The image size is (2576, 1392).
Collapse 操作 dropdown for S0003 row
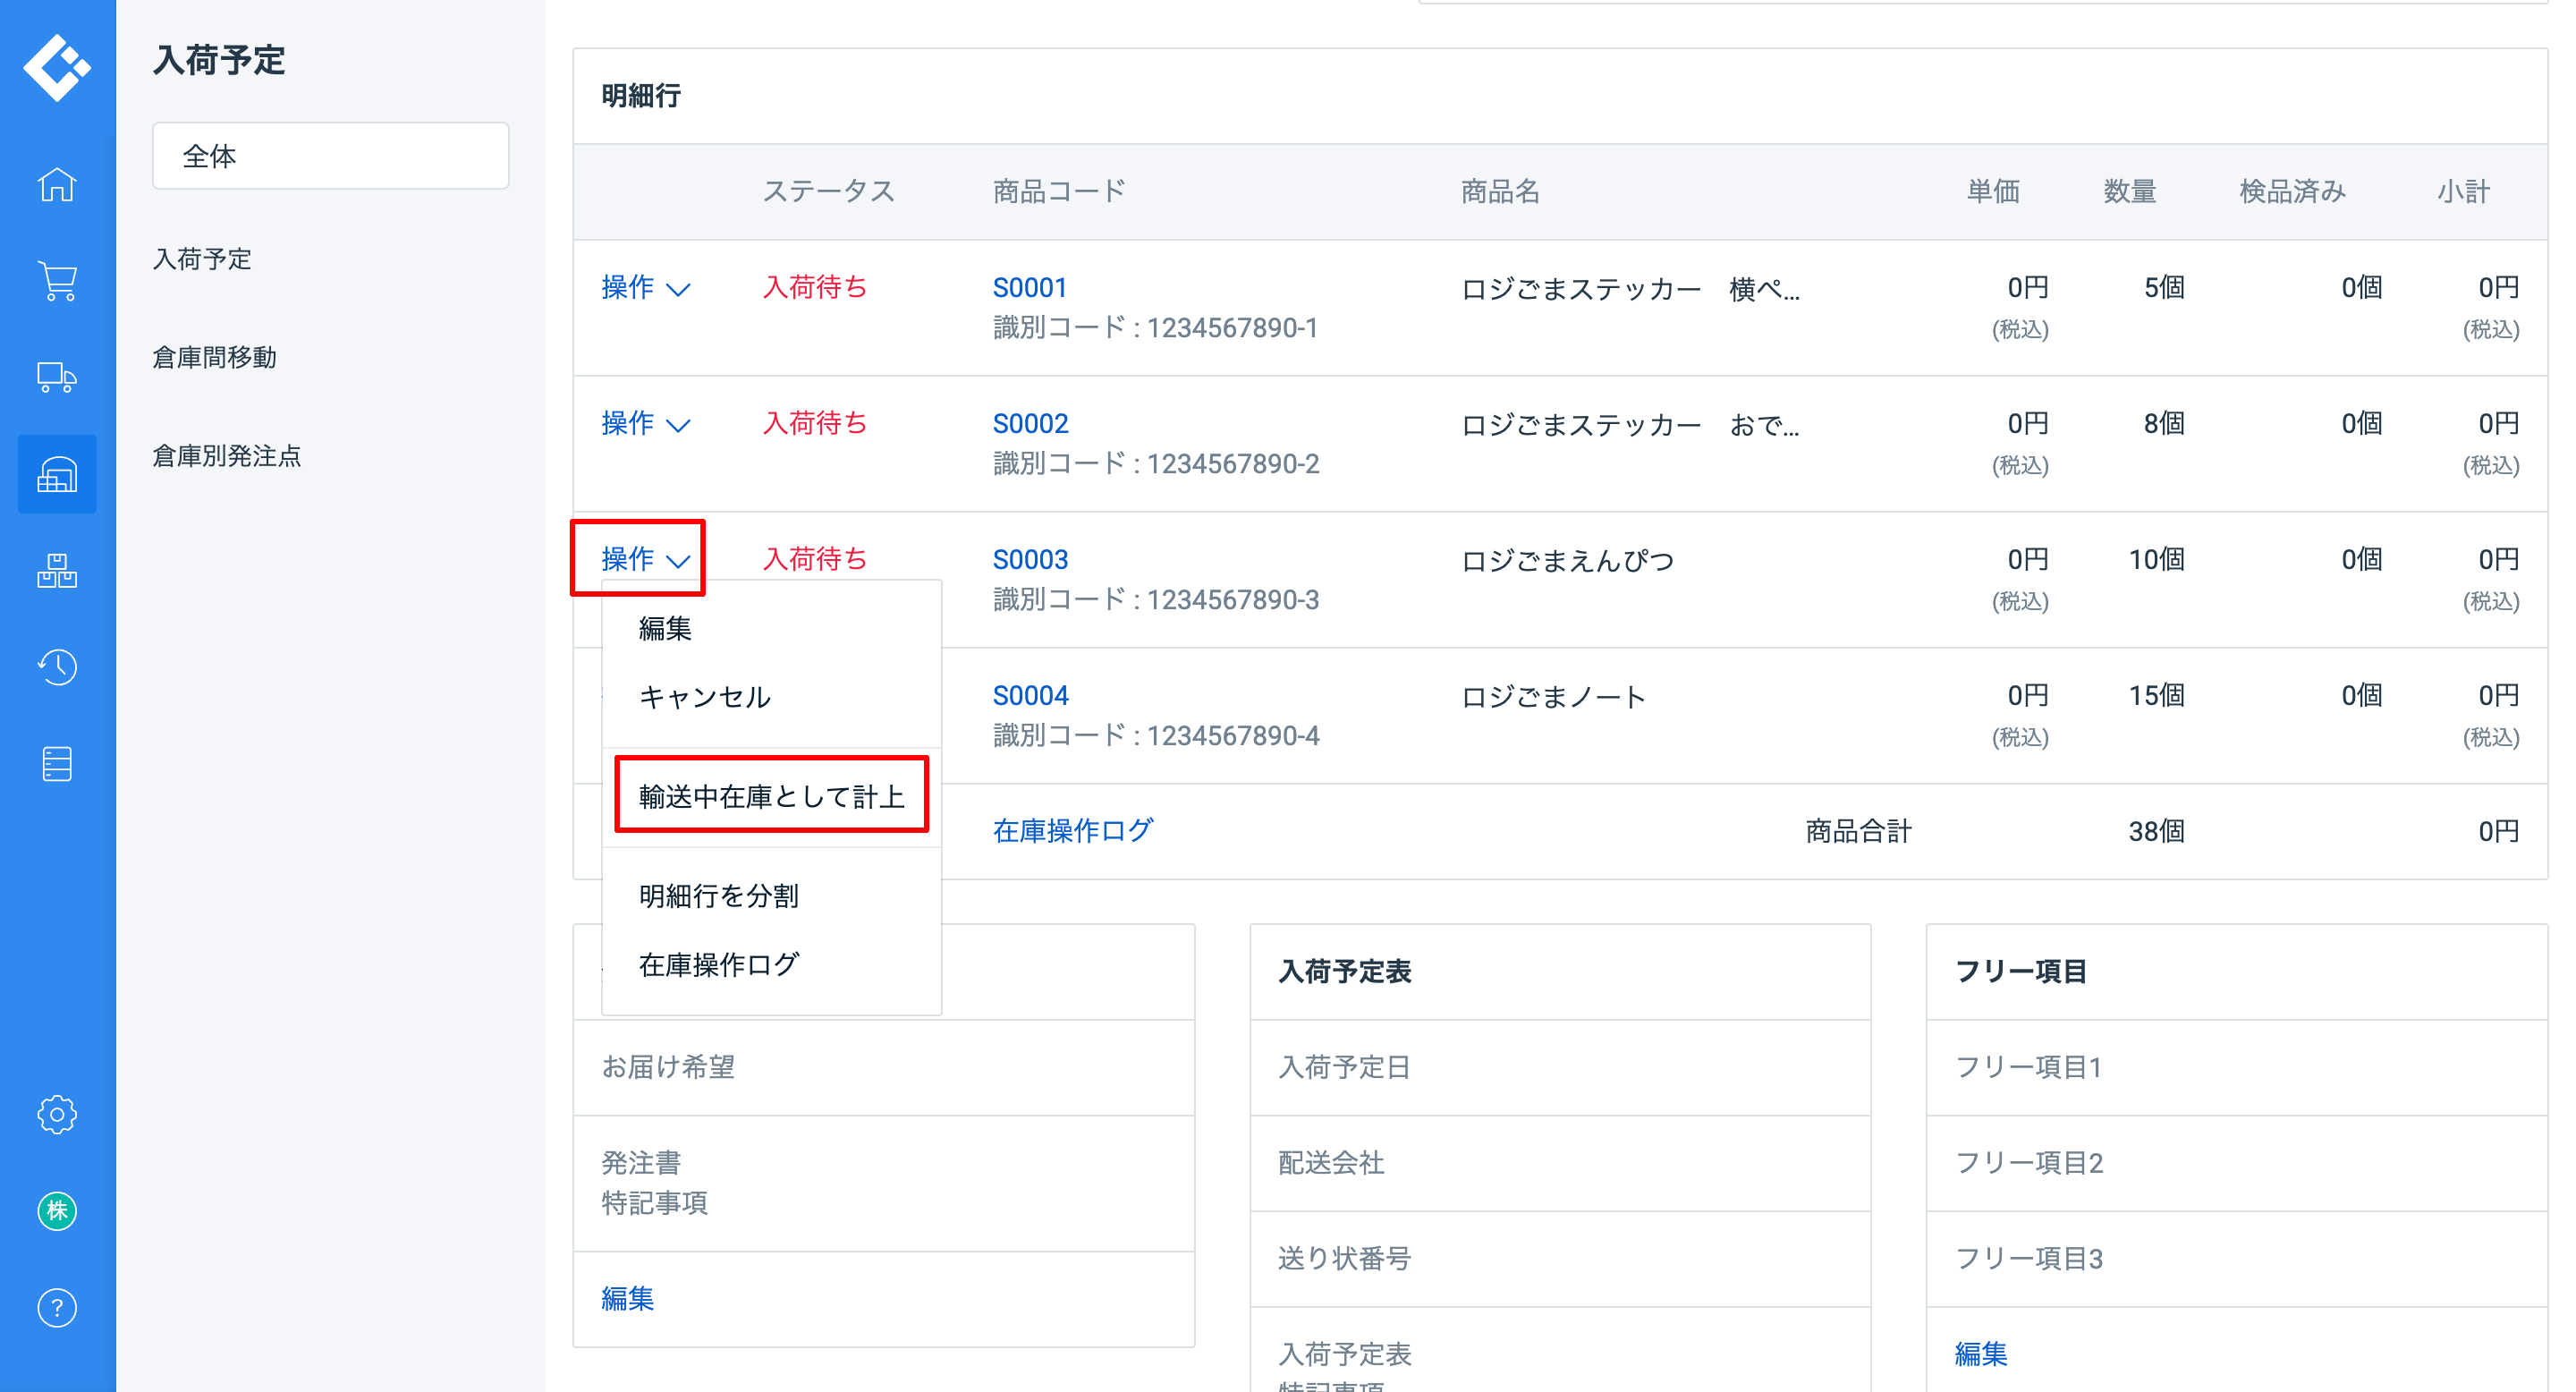point(645,560)
